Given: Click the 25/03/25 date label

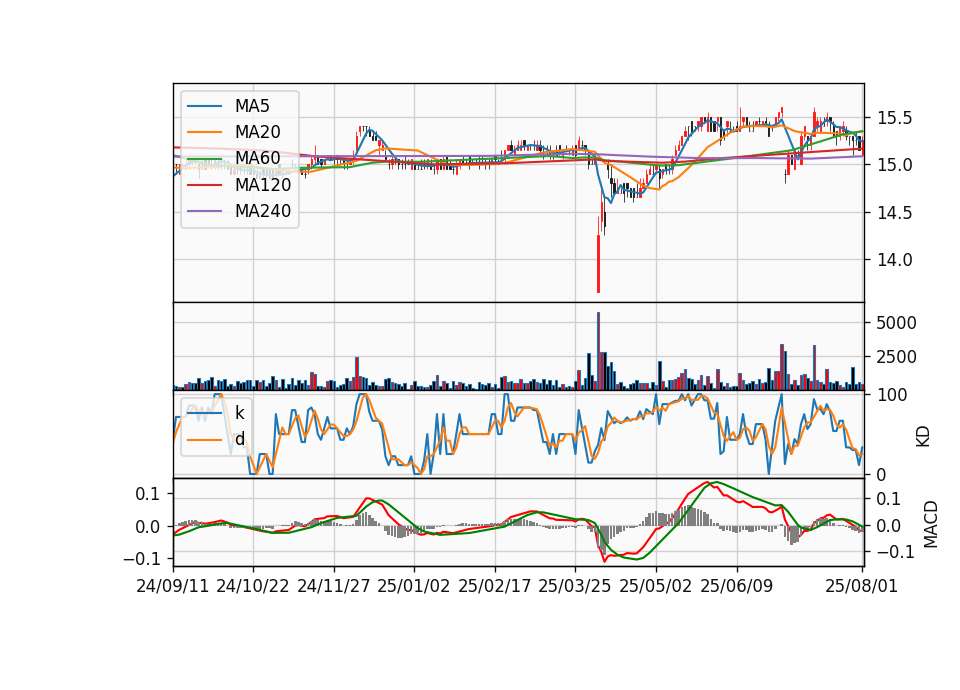Looking at the screenshot, I should tap(575, 586).
